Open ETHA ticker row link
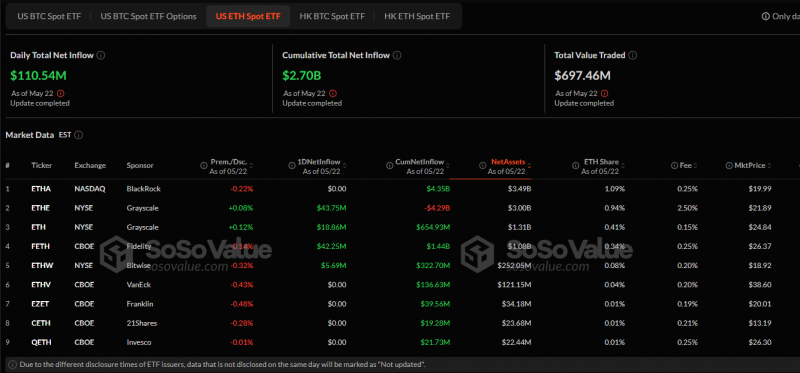 [x=40, y=189]
